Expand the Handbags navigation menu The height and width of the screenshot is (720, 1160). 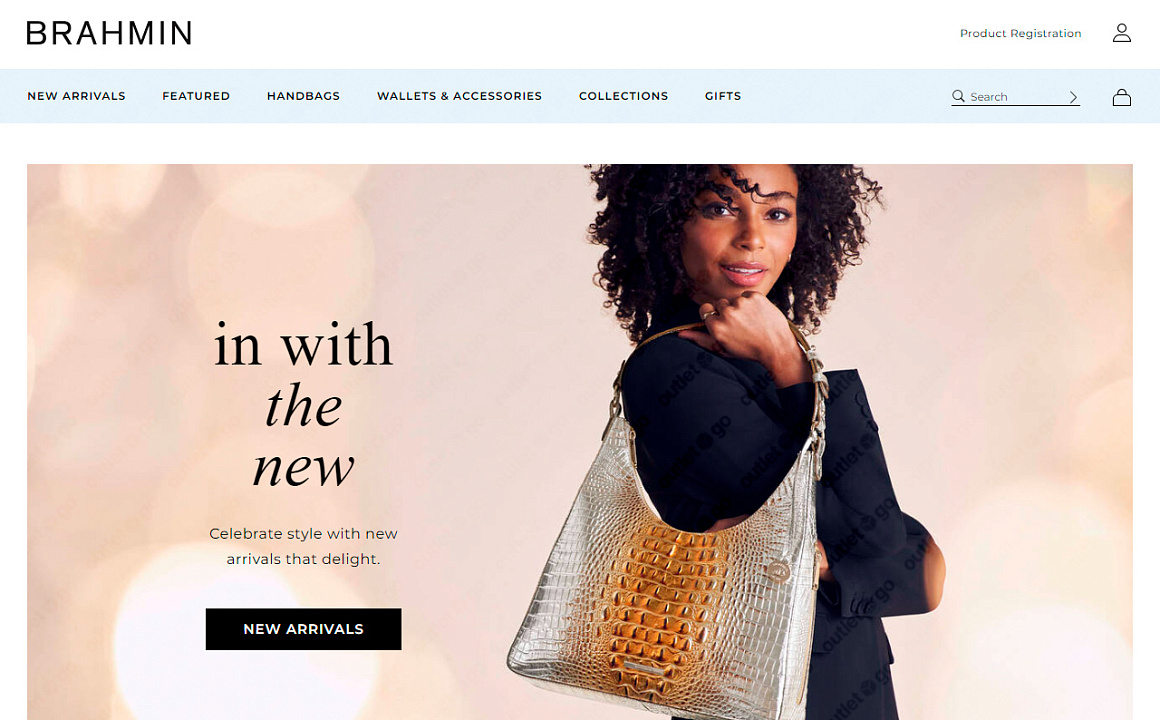[303, 96]
